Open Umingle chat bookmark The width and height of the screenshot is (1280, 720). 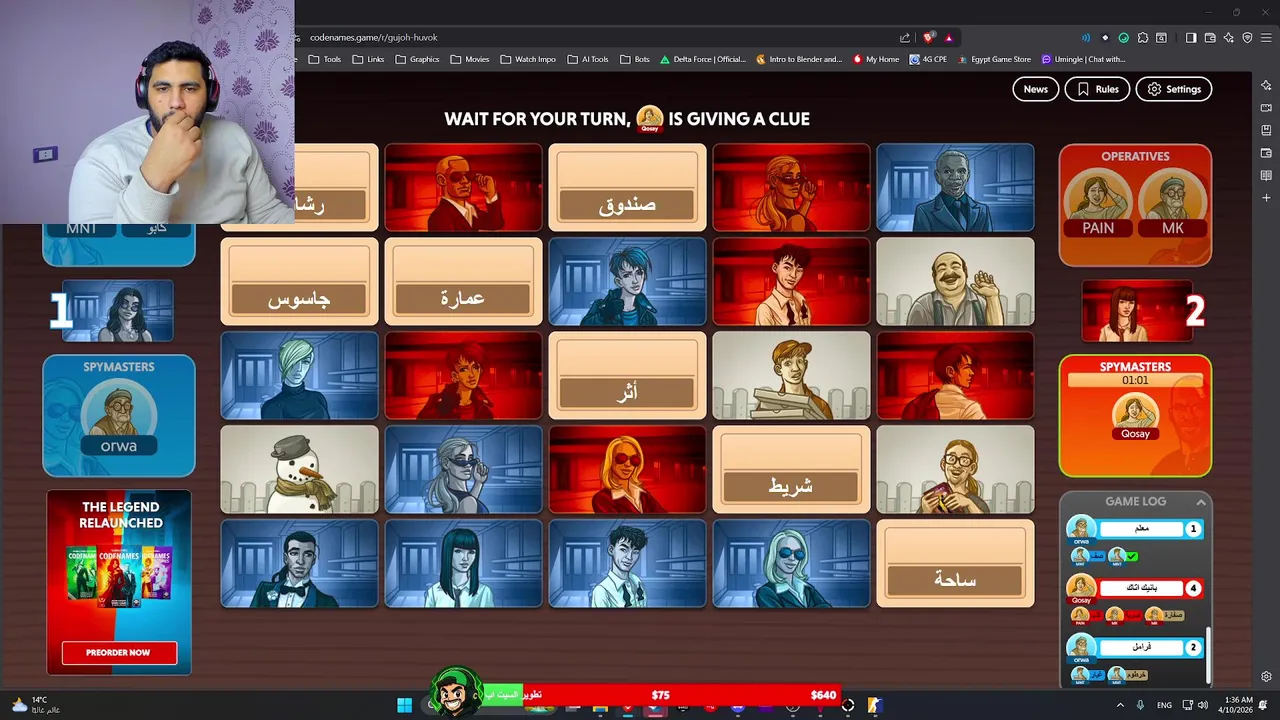click(x=1084, y=59)
